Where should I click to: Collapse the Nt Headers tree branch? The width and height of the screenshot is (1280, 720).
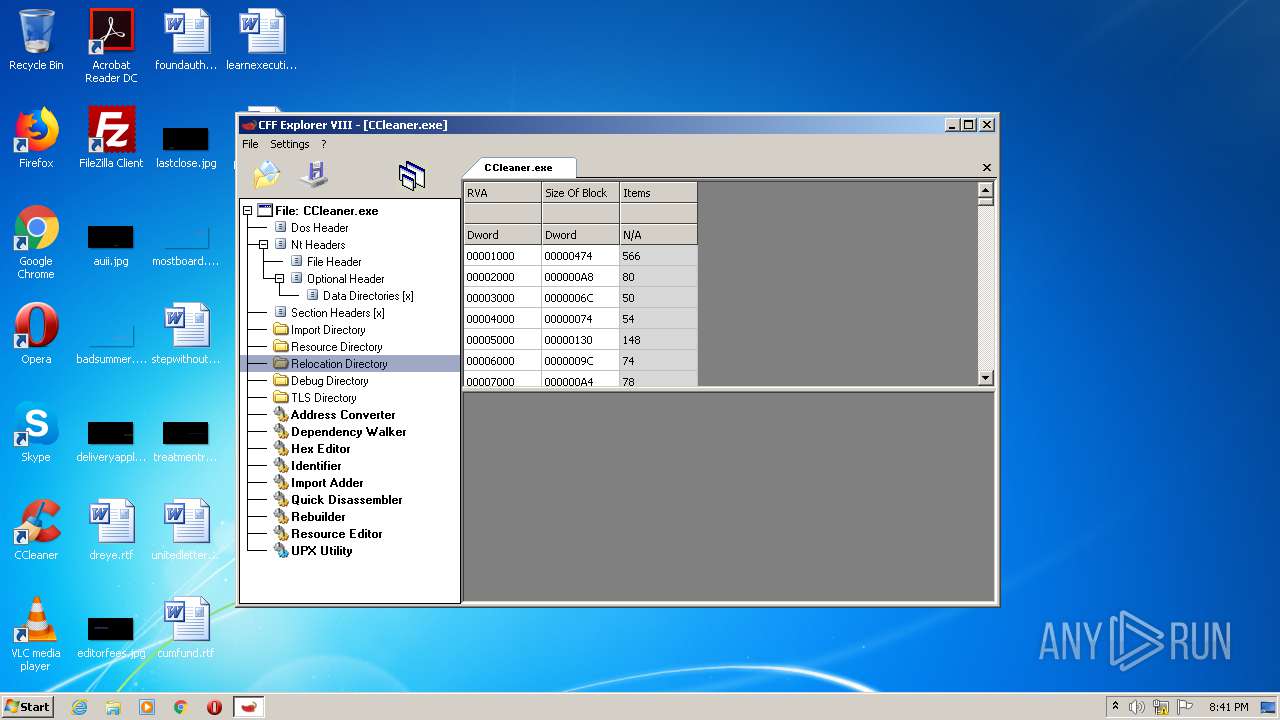[x=264, y=245]
